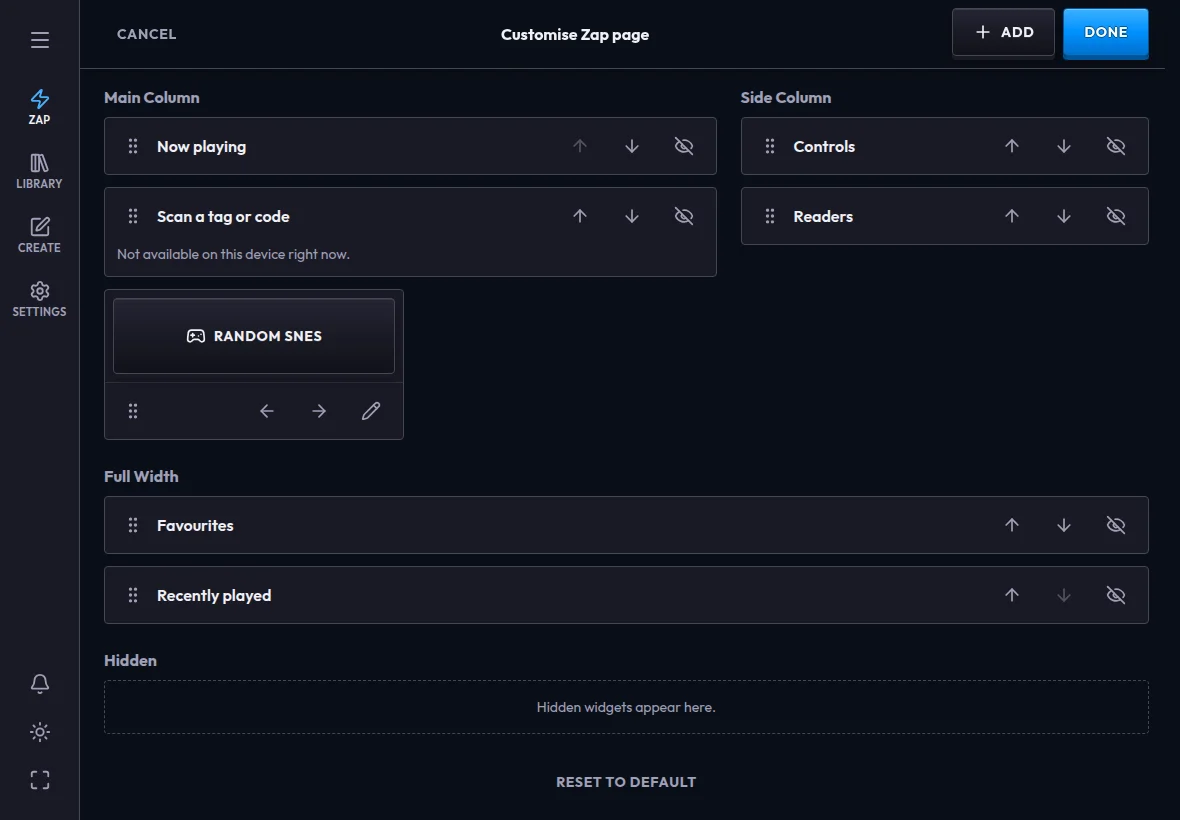The width and height of the screenshot is (1180, 820).
Task: Move Scan a tag or code down
Action: 632,217
